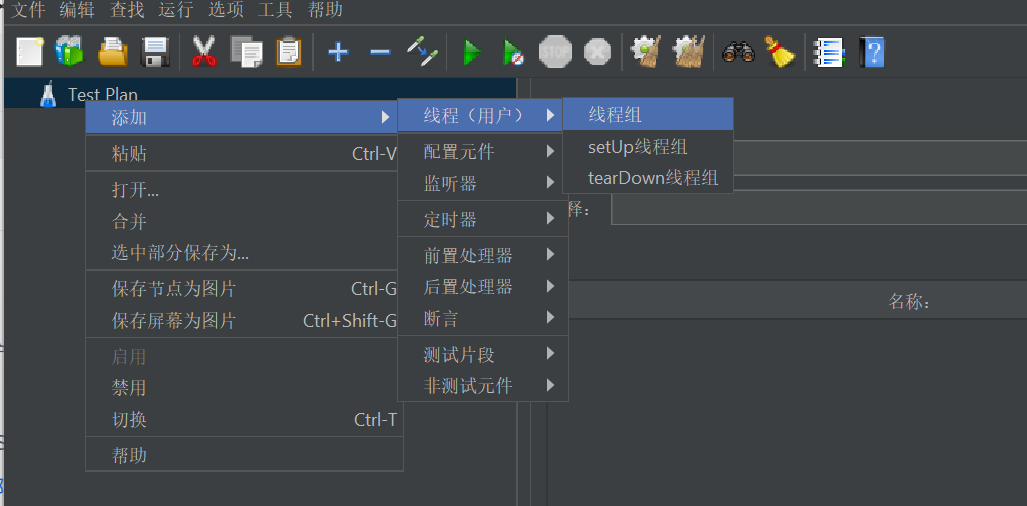
Task: Select 保存屏幕为图片 in context menu
Action: (x=244, y=320)
